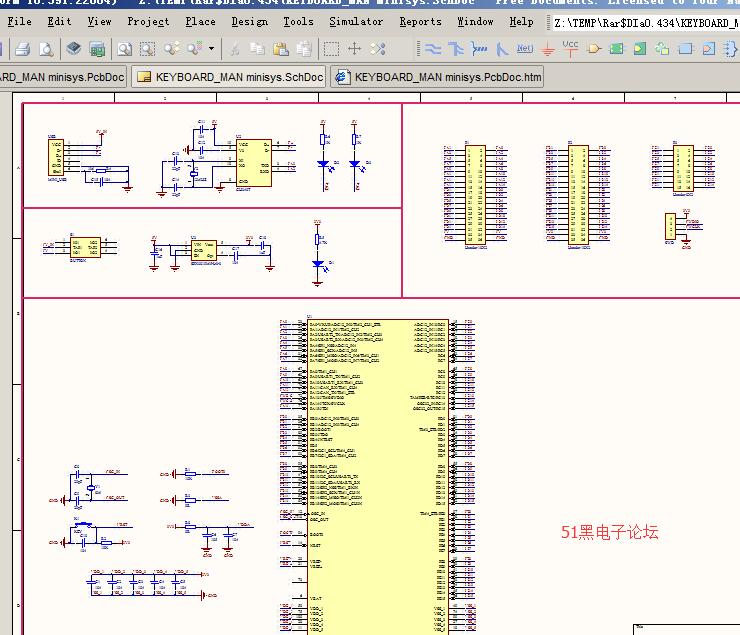This screenshot has height=635, width=740.
Task: Select the Place Wire tool
Action: 432,49
